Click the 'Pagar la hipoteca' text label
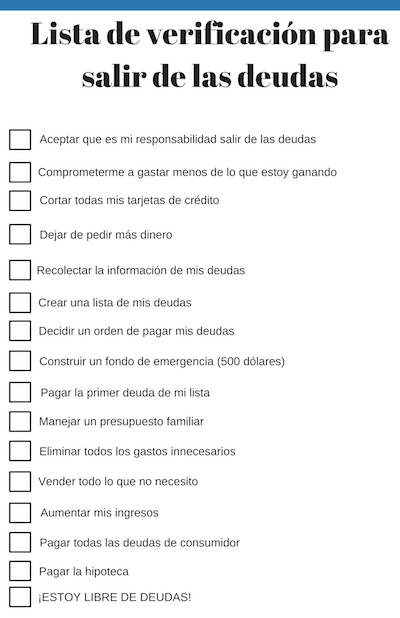 (x=84, y=572)
